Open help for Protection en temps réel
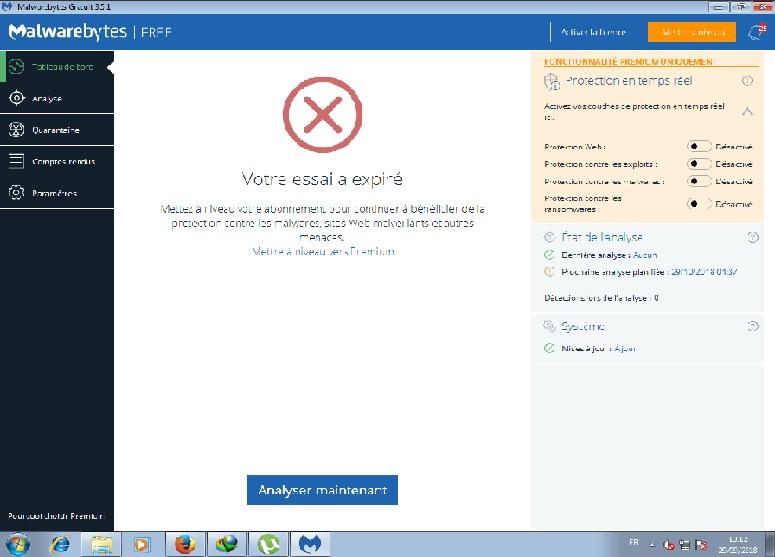 tap(747, 81)
